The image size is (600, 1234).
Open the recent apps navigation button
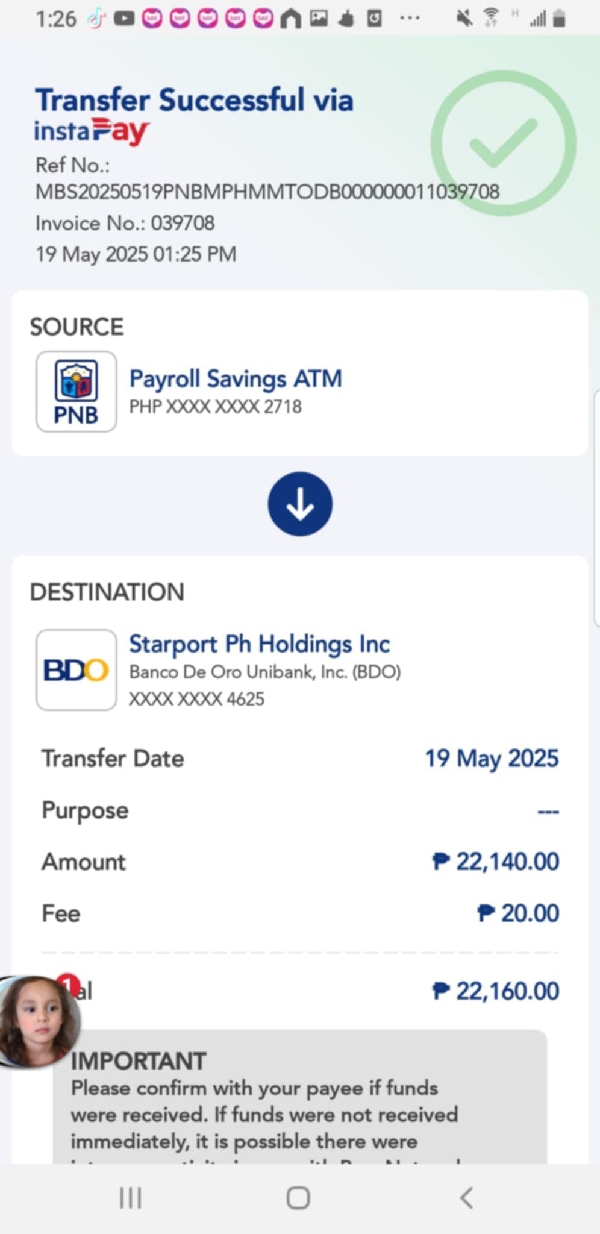pyautogui.click(x=130, y=1198)
